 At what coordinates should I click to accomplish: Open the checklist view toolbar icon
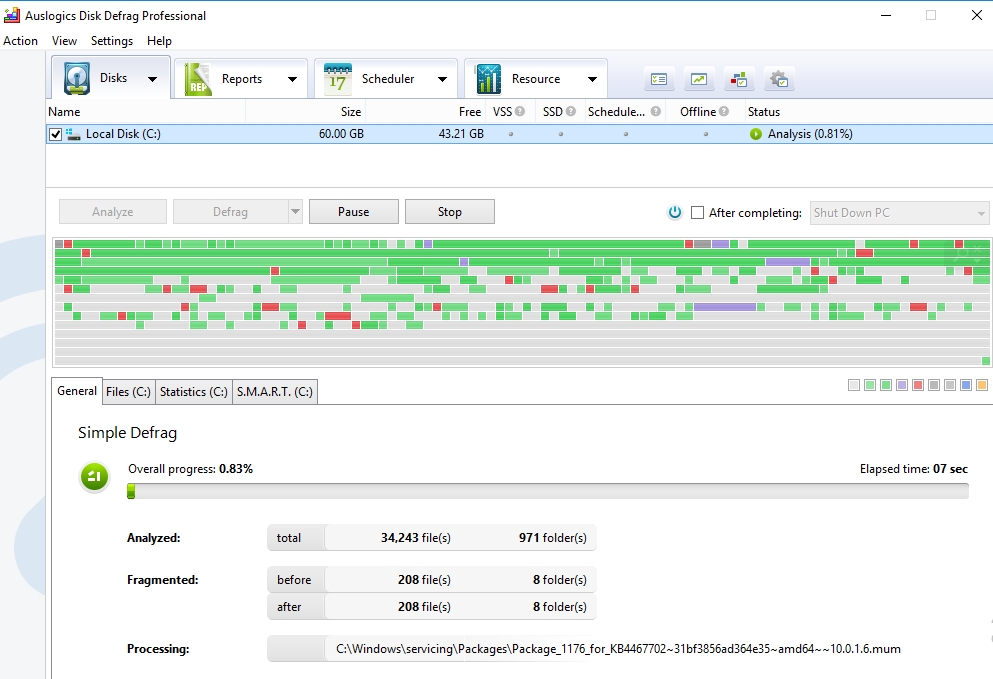coord(659,79)
